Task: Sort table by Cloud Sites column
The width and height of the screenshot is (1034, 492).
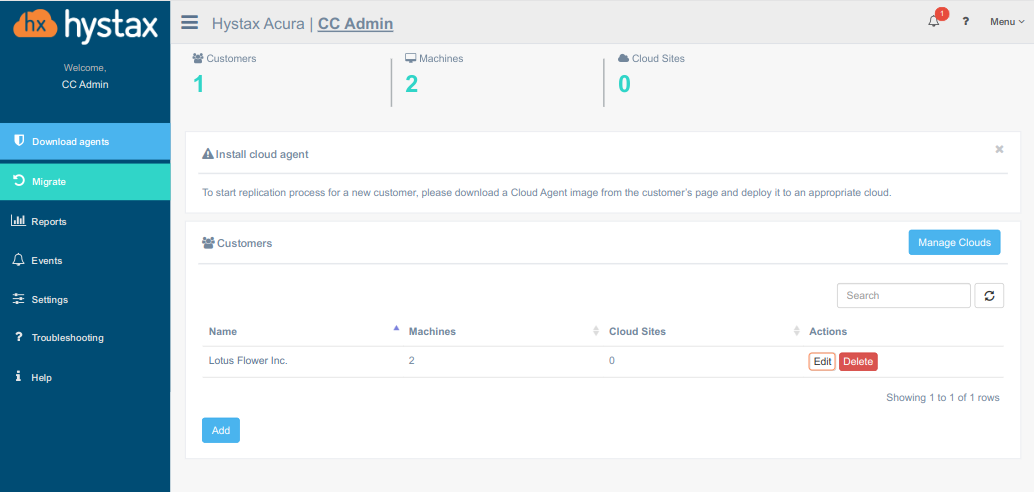Action: pos(637,331)
